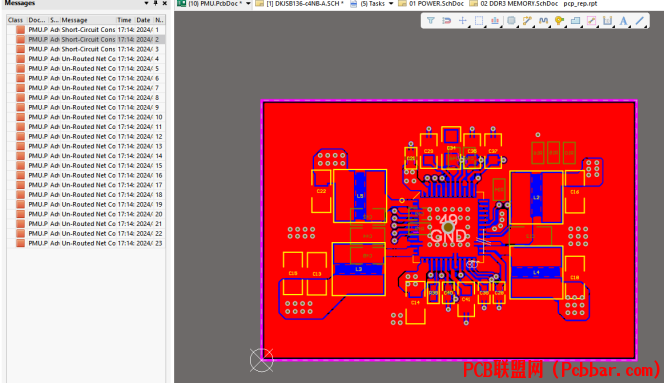Click the Message column header
665x384 pixels.
coord(74,20)
